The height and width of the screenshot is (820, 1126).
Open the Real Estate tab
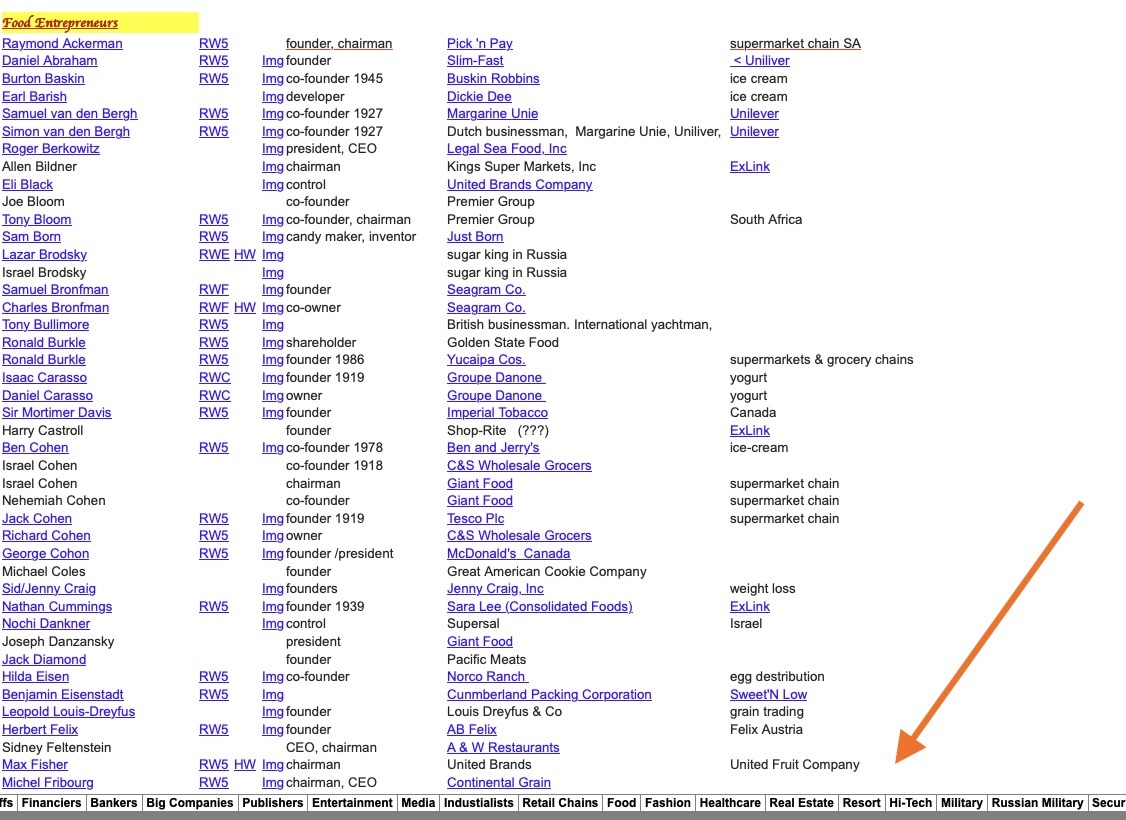[x=801, y=803]
